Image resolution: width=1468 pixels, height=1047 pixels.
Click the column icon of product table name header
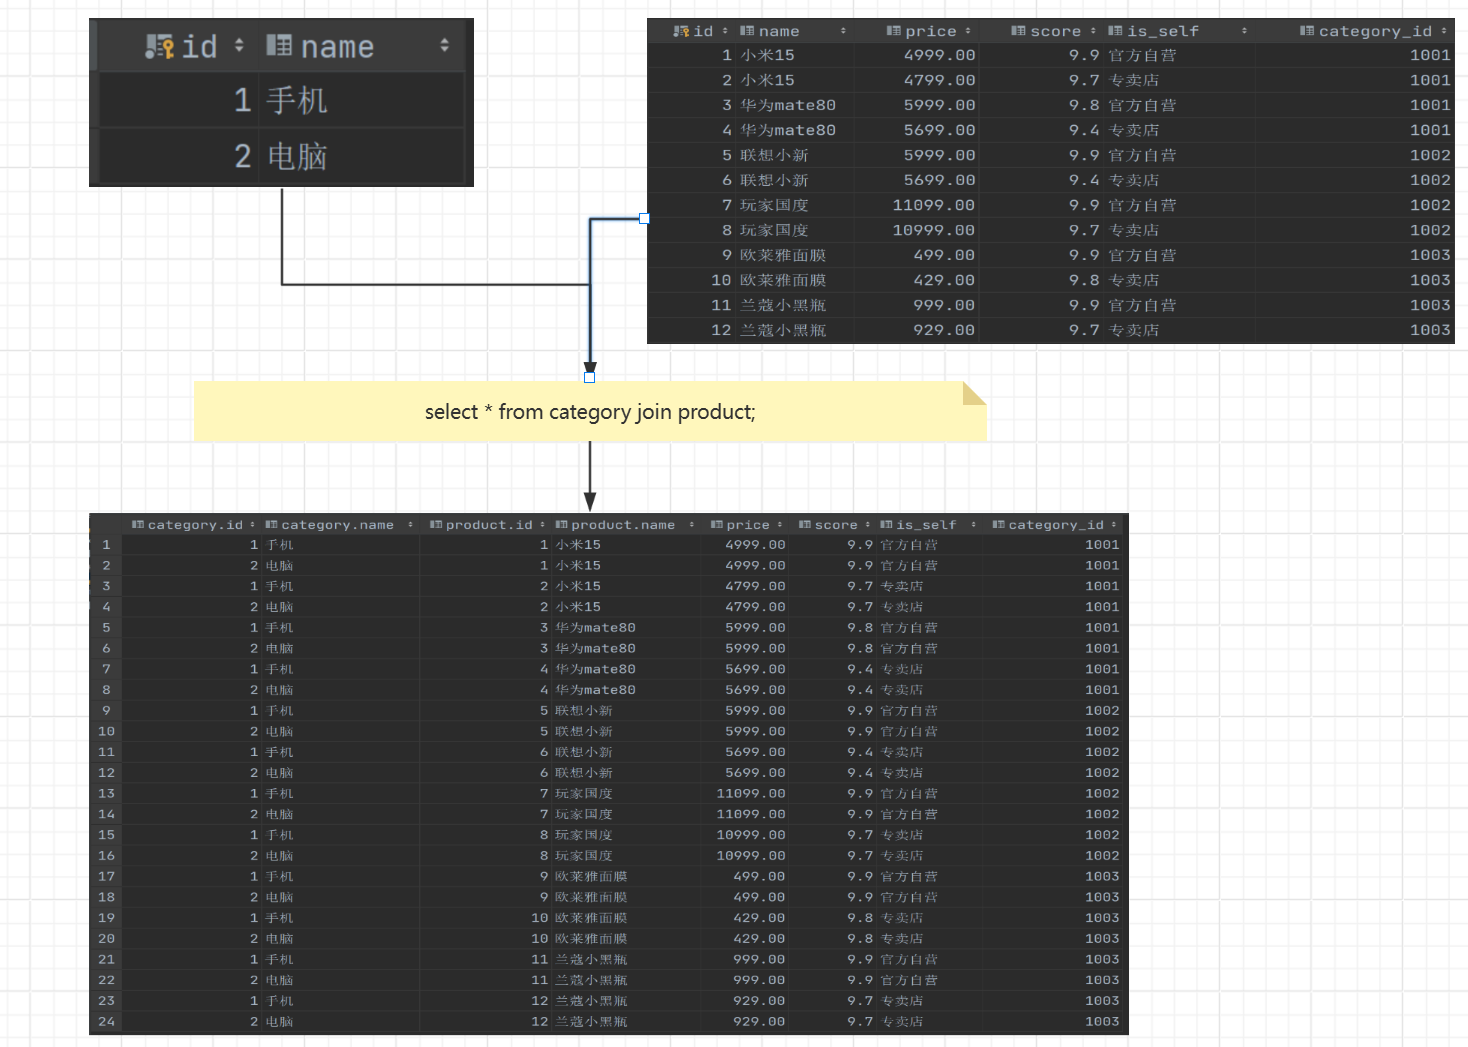click(747, 31)
